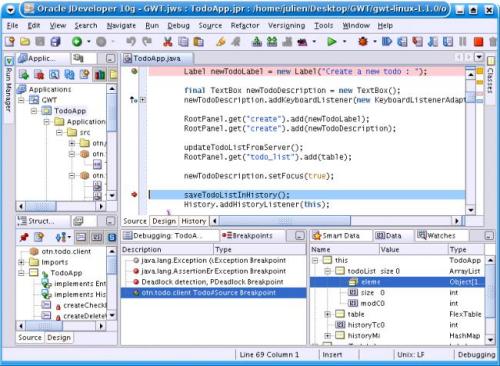Click the Save All toolbar icon
The image size is (500, 366).
coord(55,42)
